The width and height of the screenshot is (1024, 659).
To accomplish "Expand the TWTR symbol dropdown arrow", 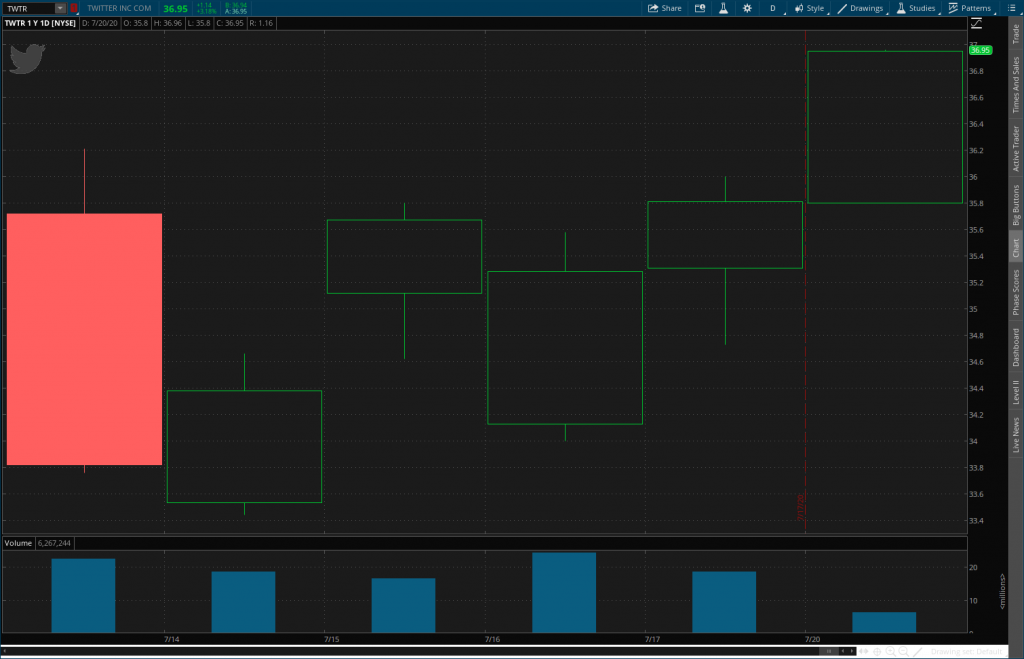I will pyautogui.click(x=59, y=8).
